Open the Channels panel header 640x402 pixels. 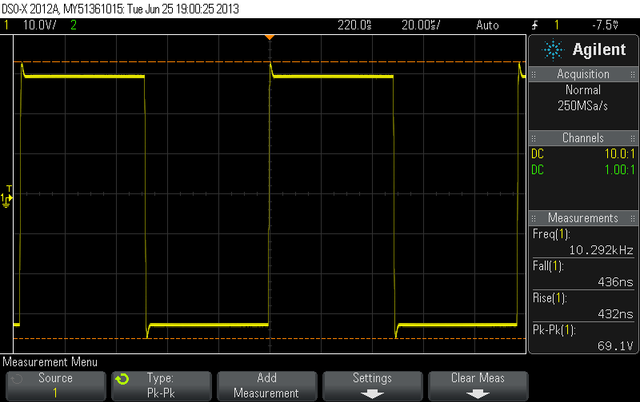click(583, 138)
